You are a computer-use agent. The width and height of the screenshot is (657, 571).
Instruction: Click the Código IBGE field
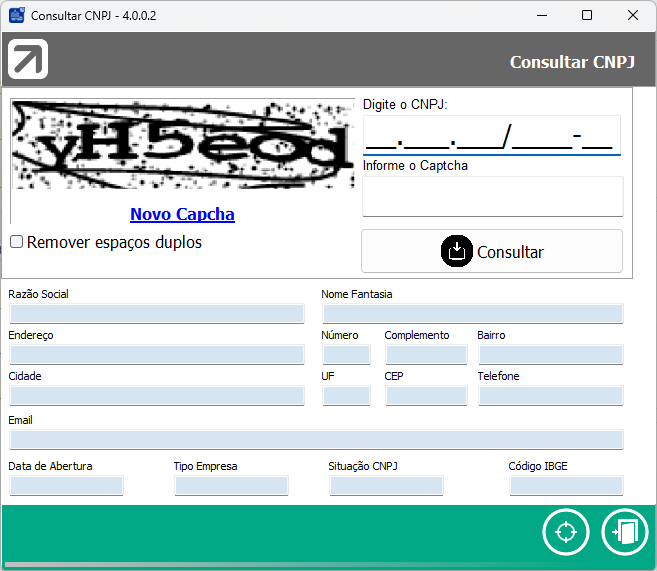pos(566,486)
